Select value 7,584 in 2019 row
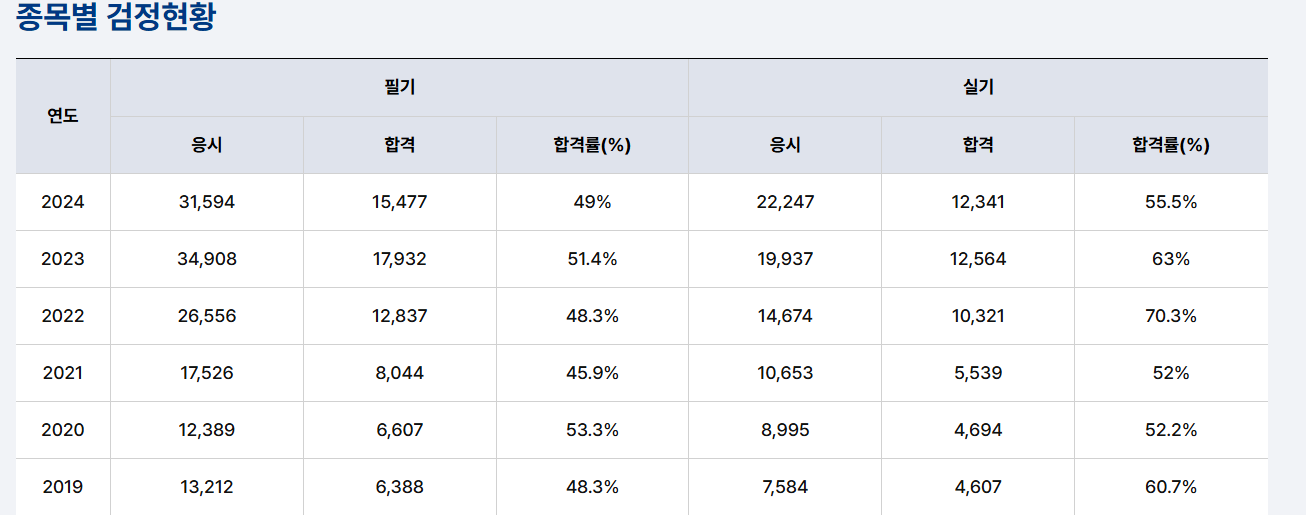This screenshot has height=515, width=1306. [785, 487]
